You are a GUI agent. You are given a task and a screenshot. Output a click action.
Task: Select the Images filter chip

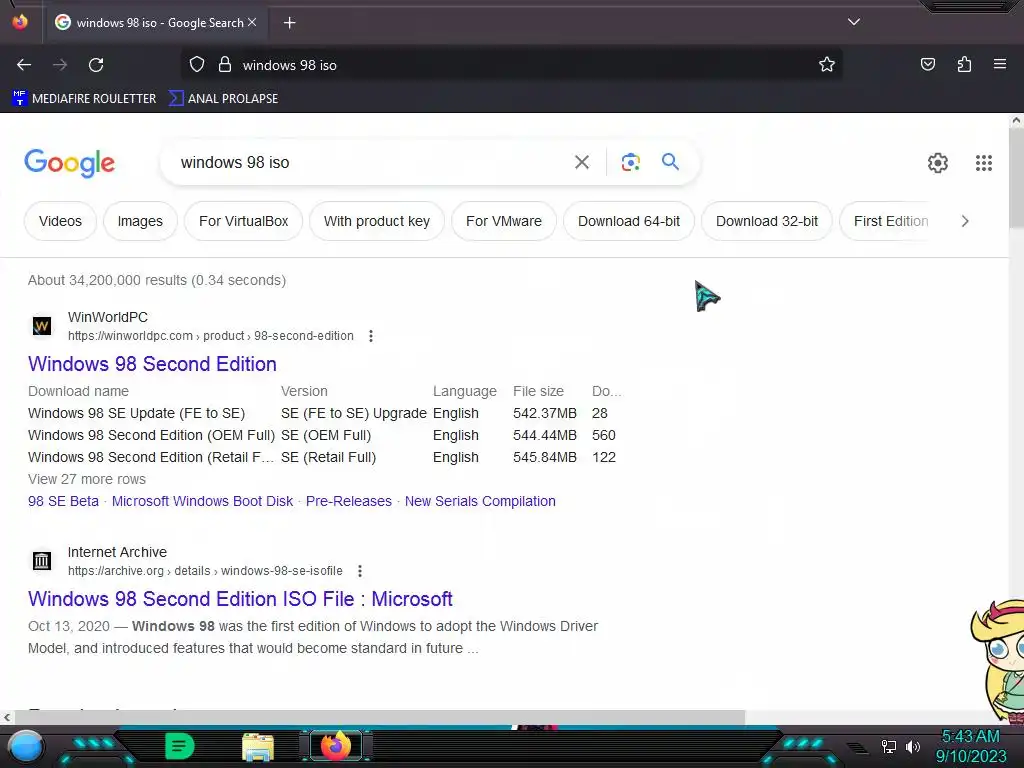140,221
